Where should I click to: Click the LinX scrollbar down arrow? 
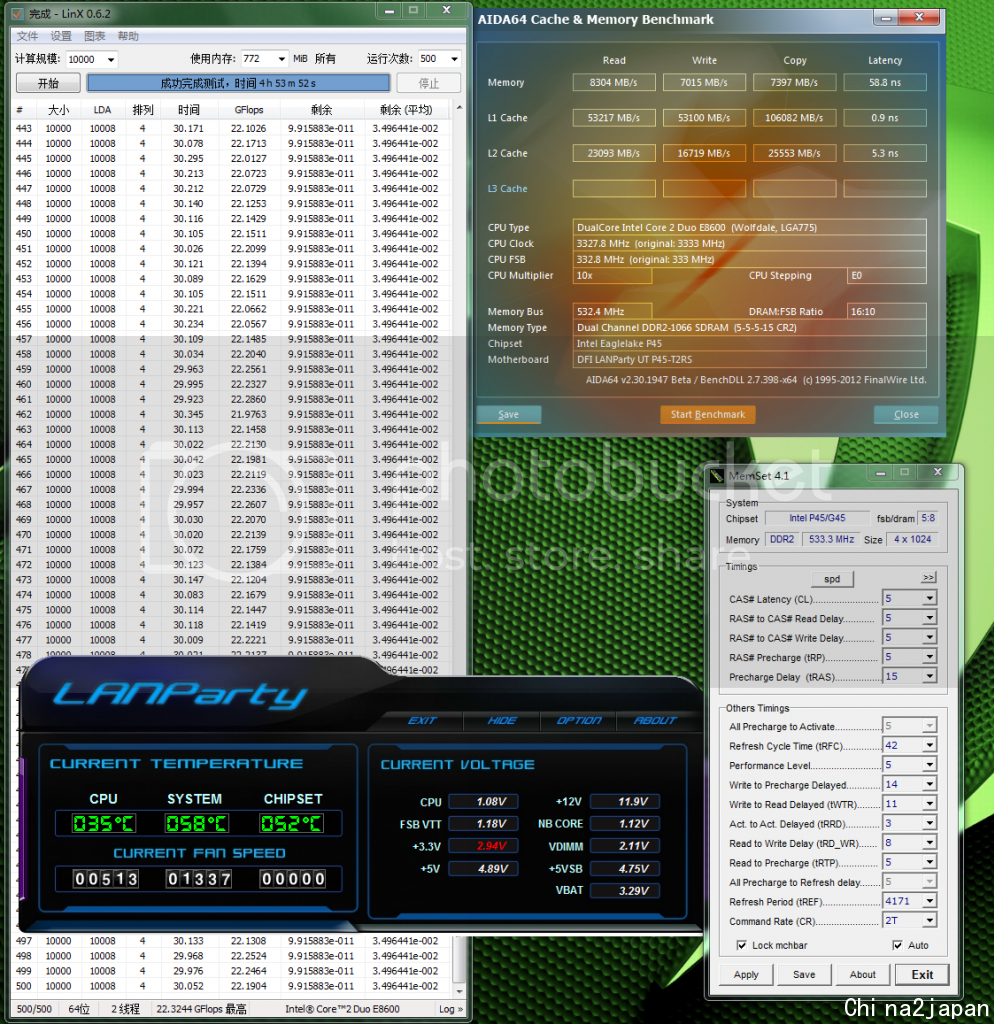[459, 990]
